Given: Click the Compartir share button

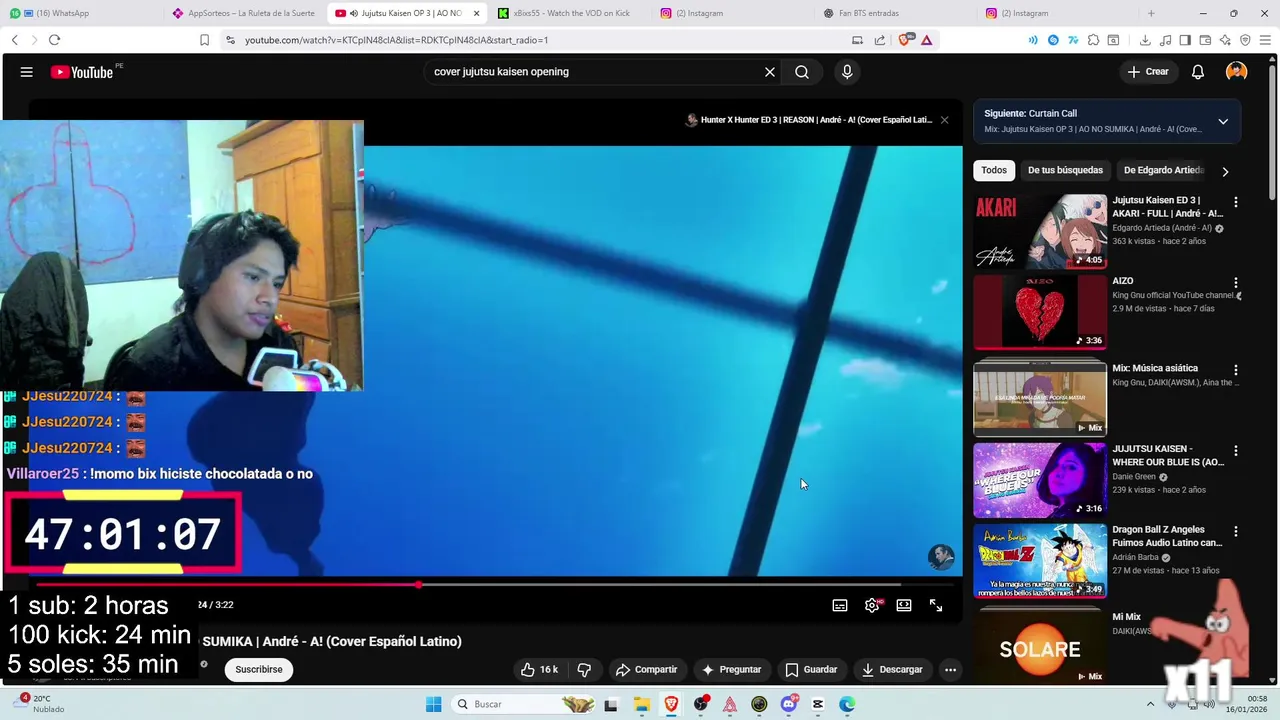Looking at the screenshot, I should click(x=647, y=670).
